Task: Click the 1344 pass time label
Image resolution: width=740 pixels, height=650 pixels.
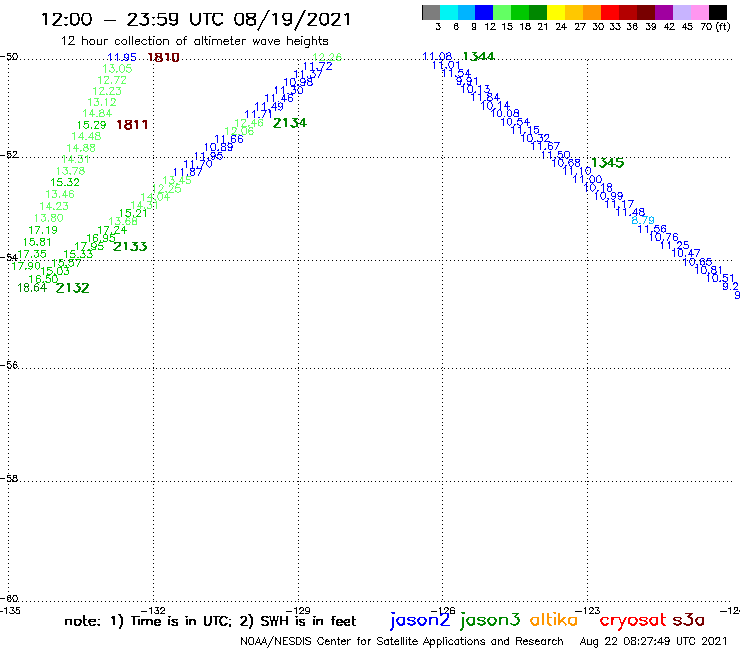Action: tap(479, 57)
